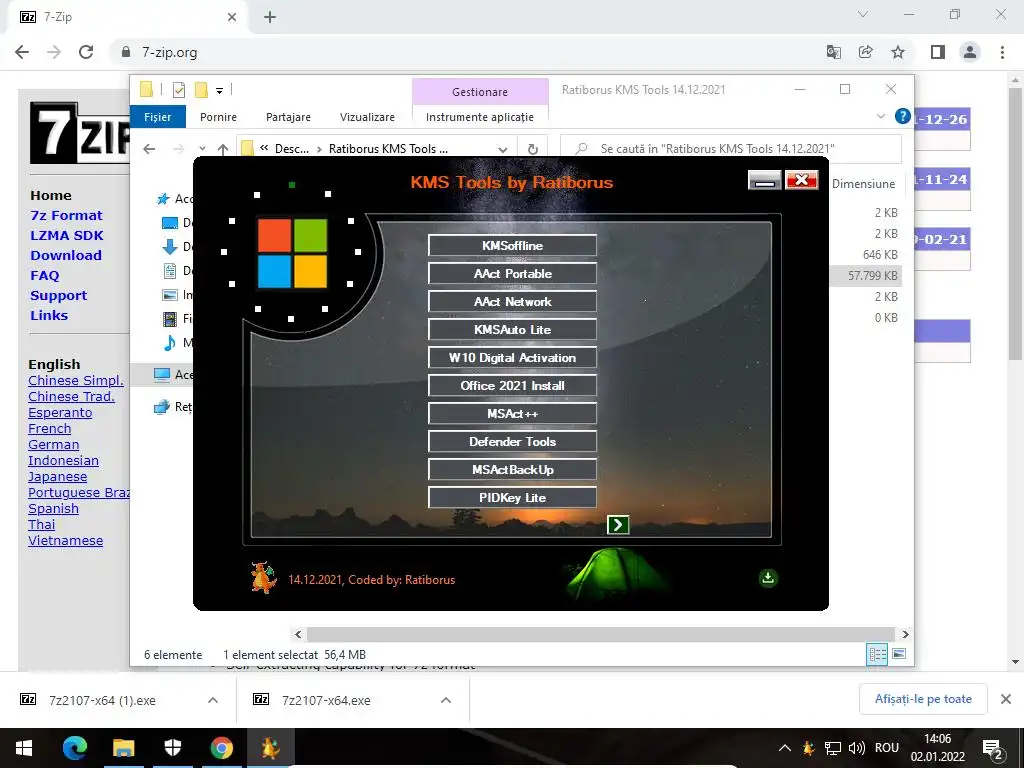The width and height of the screenshot is (1024, 768).
Task: Open Defender Tools
Action: 512,442
